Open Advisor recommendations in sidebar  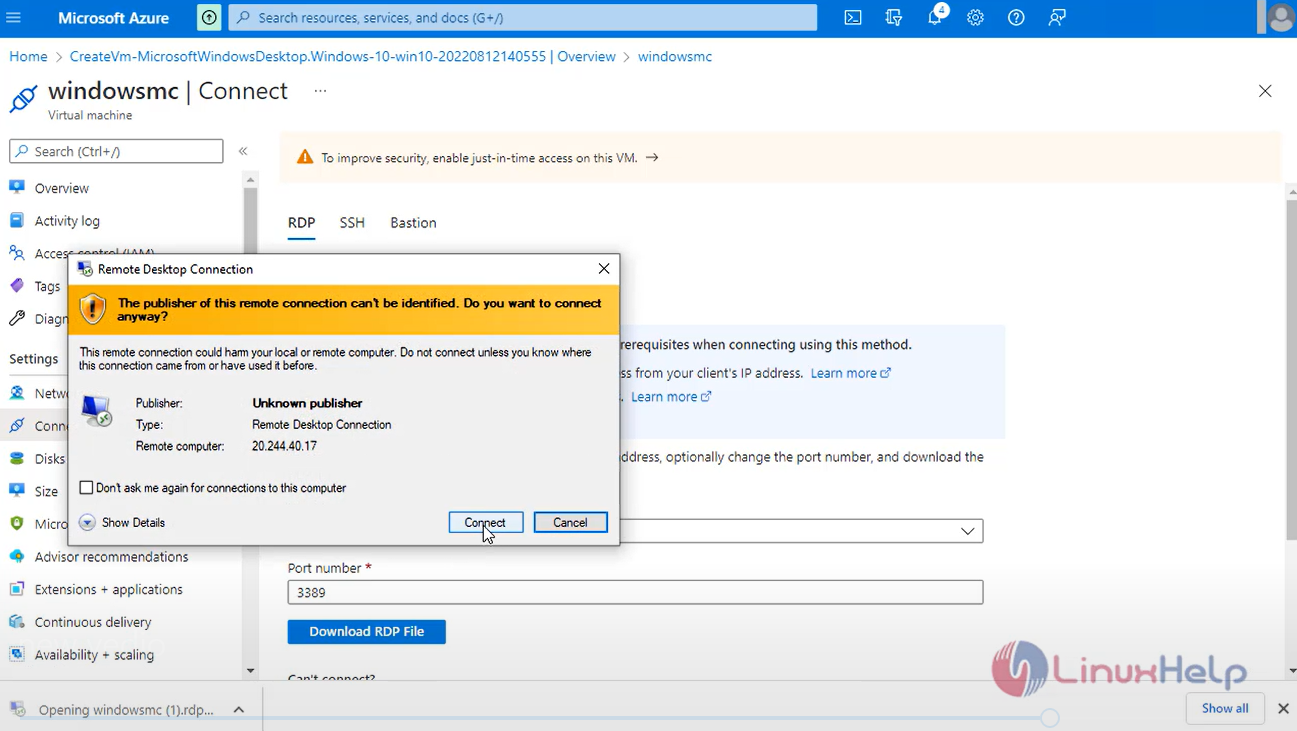click(x=111, y=557)
